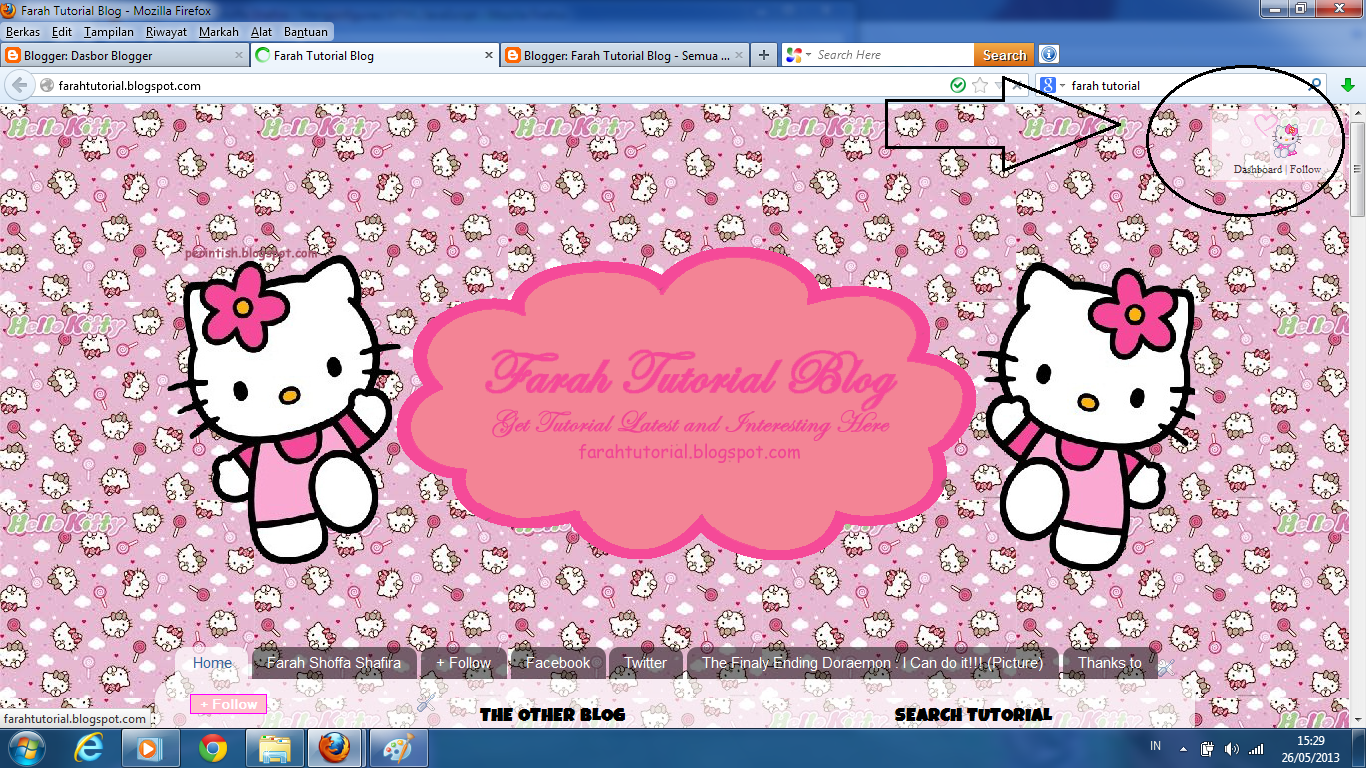Click the Firefox icon in title bar
1366x768 pixels.
coord(10,10)
